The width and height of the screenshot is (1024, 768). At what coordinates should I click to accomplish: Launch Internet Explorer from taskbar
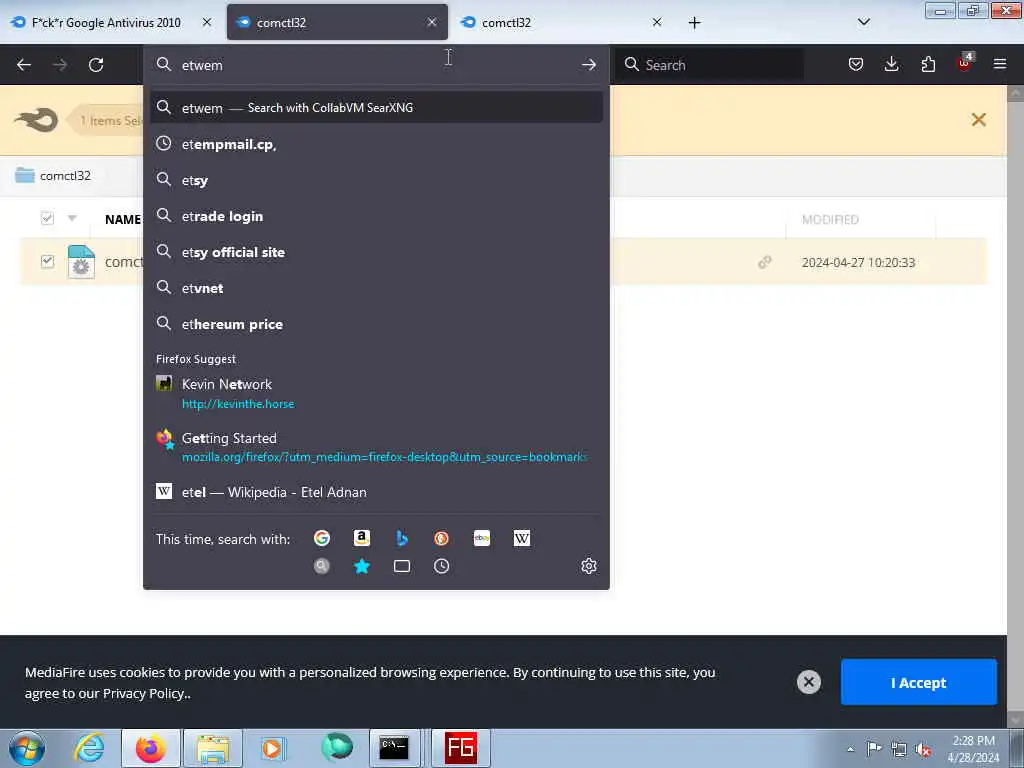[x=88, y=748]
